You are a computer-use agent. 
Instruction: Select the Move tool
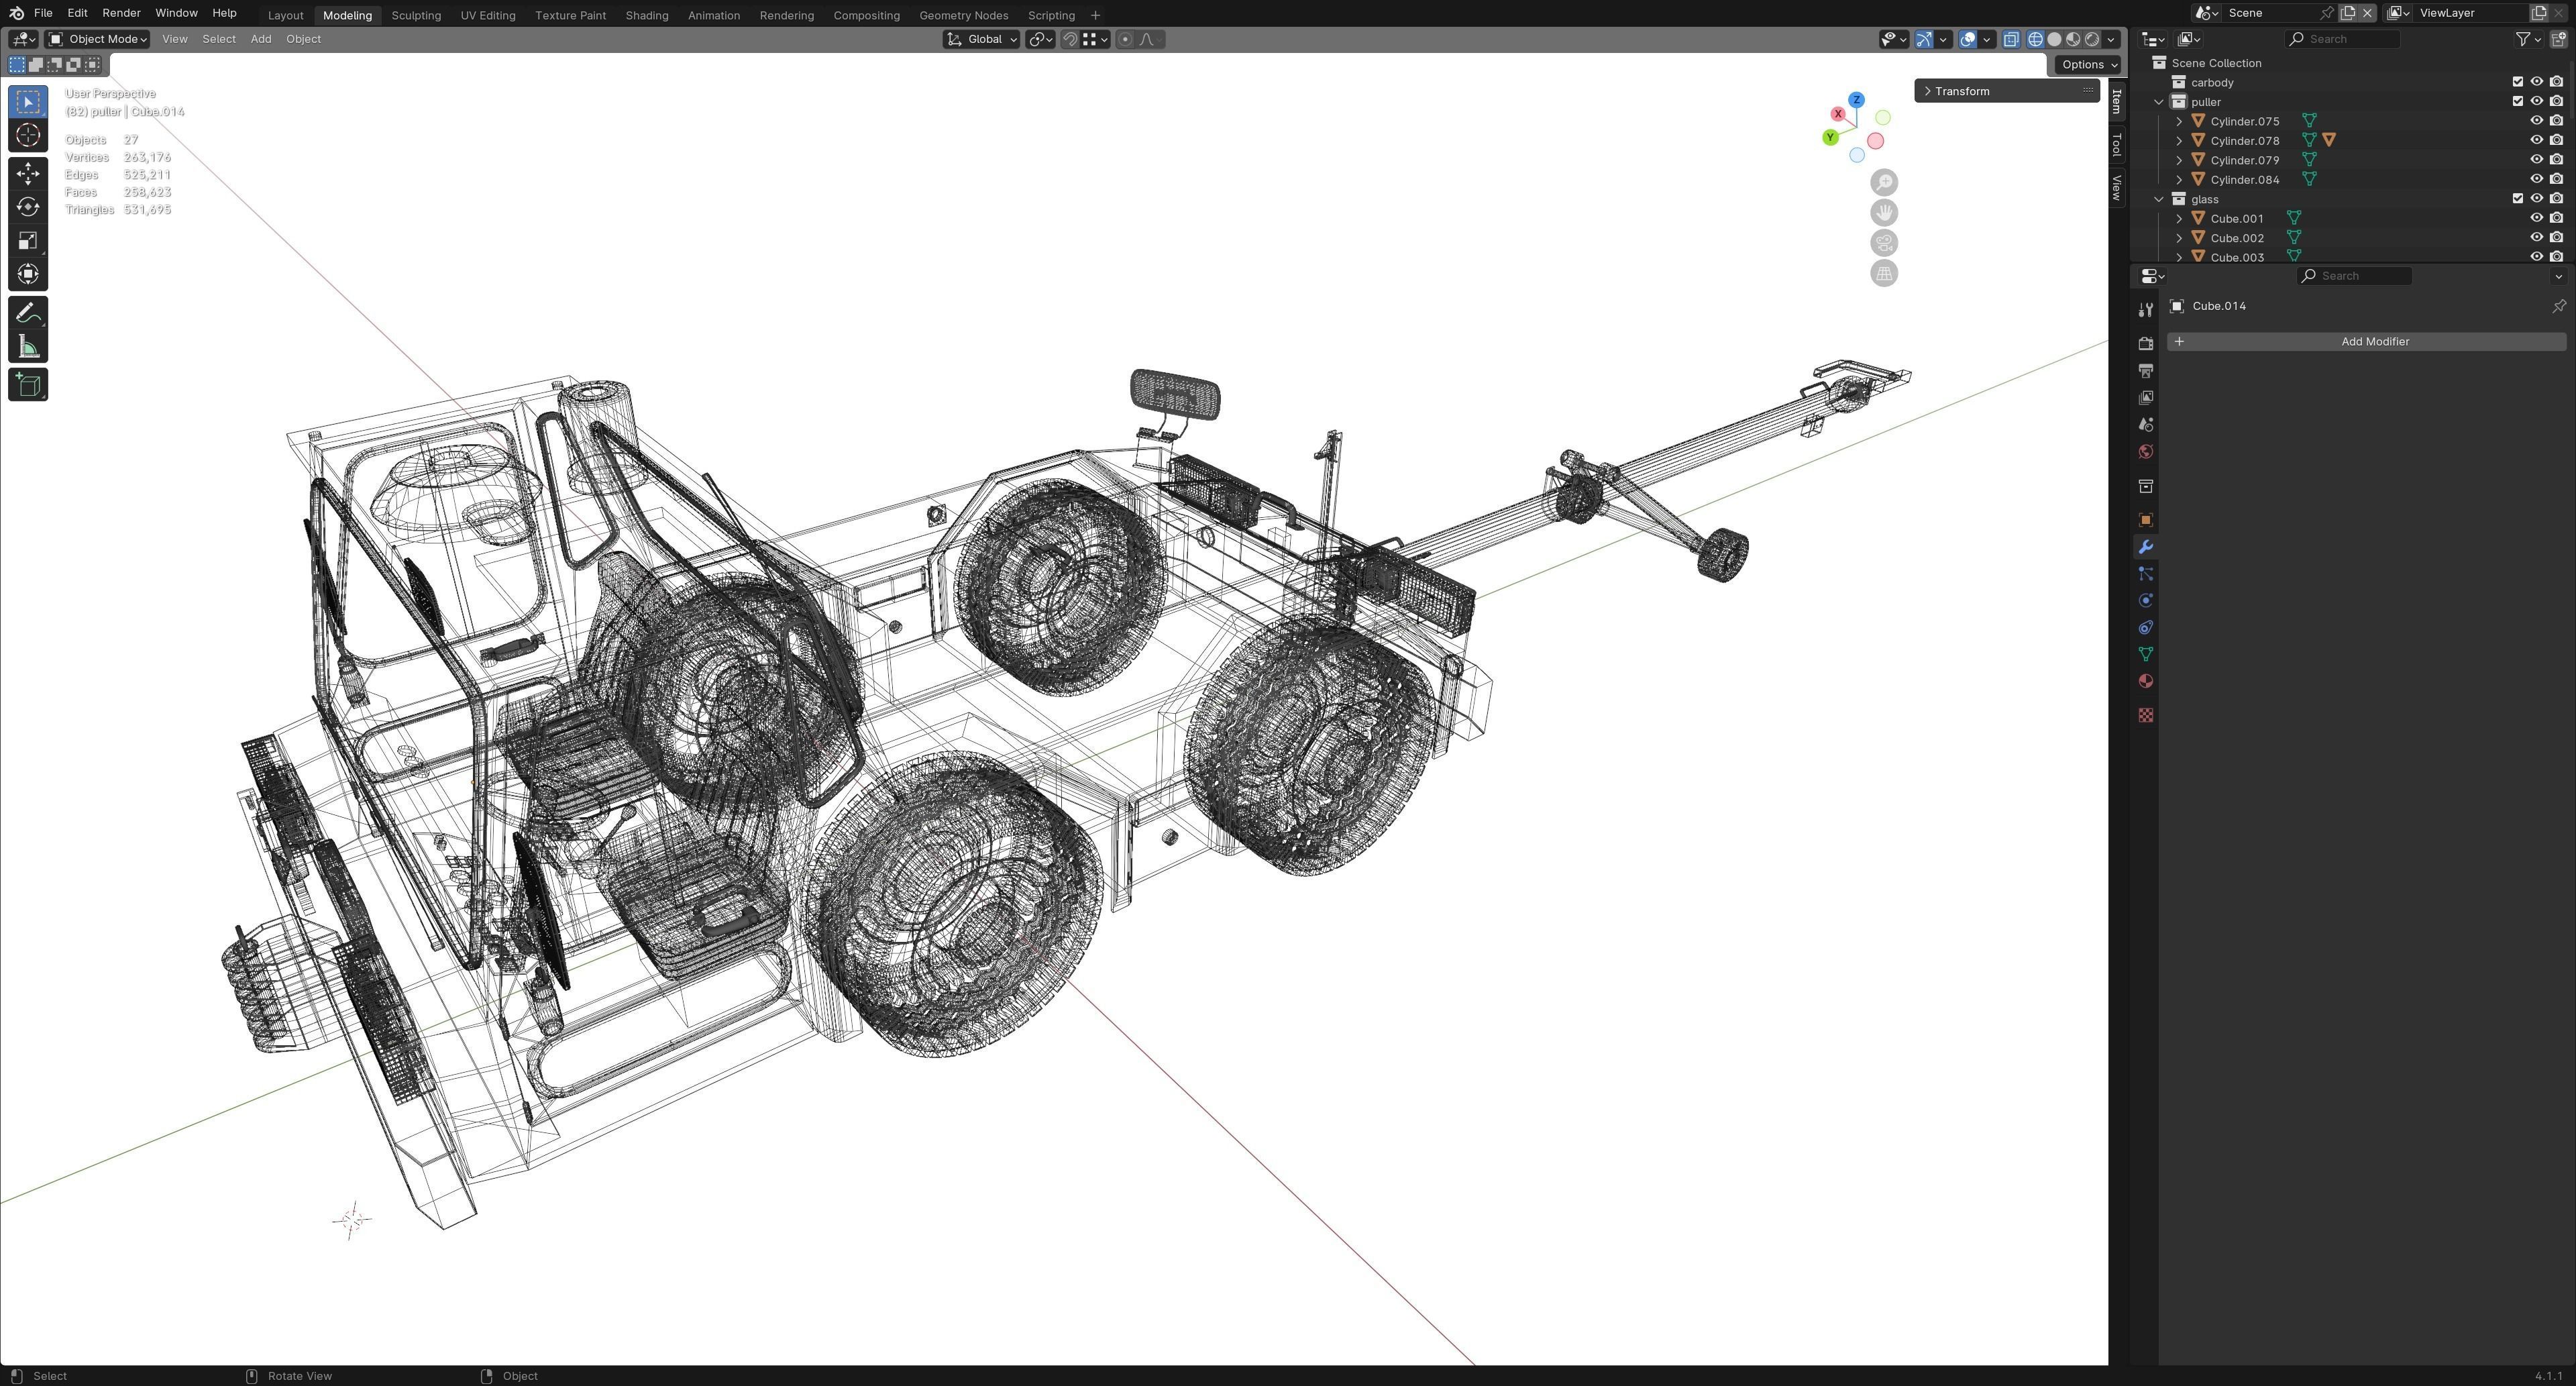[28, 174]
